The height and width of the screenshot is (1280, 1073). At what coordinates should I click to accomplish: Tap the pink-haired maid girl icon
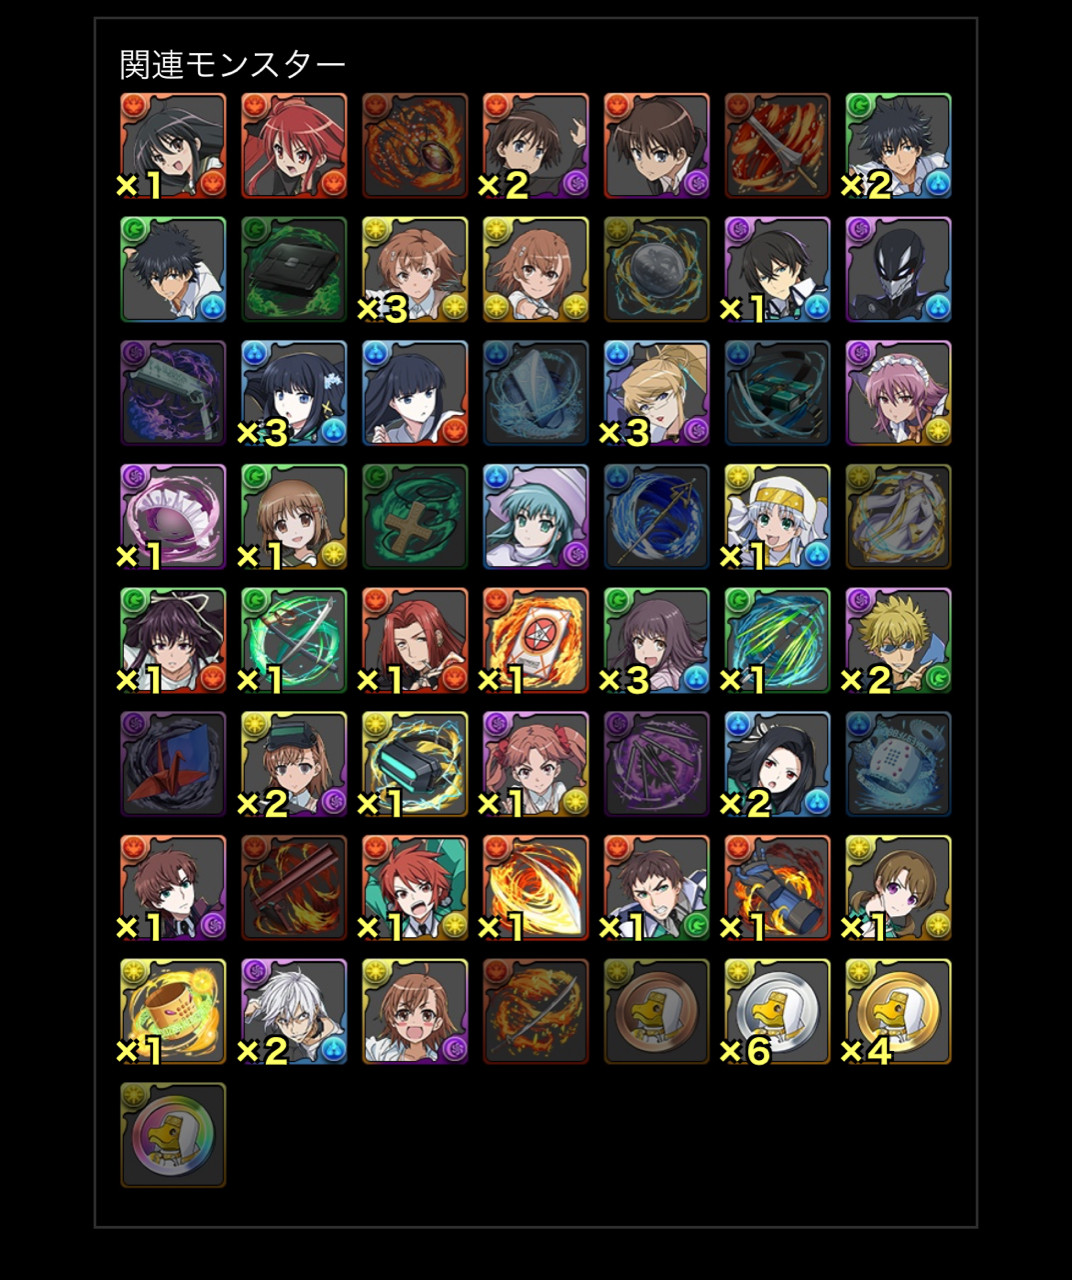coord(898,393)
